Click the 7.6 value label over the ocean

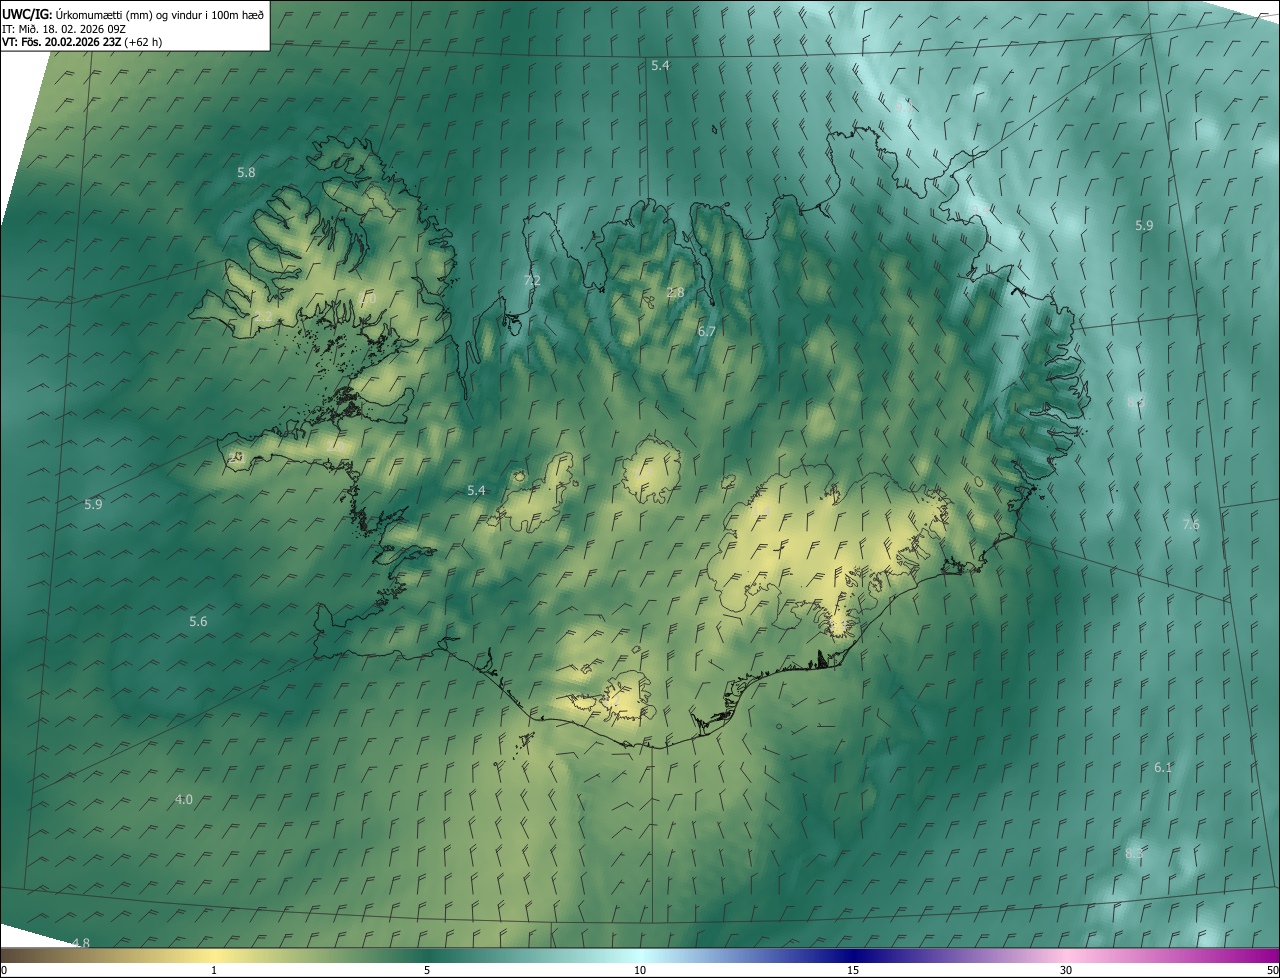pos(1191,525)
